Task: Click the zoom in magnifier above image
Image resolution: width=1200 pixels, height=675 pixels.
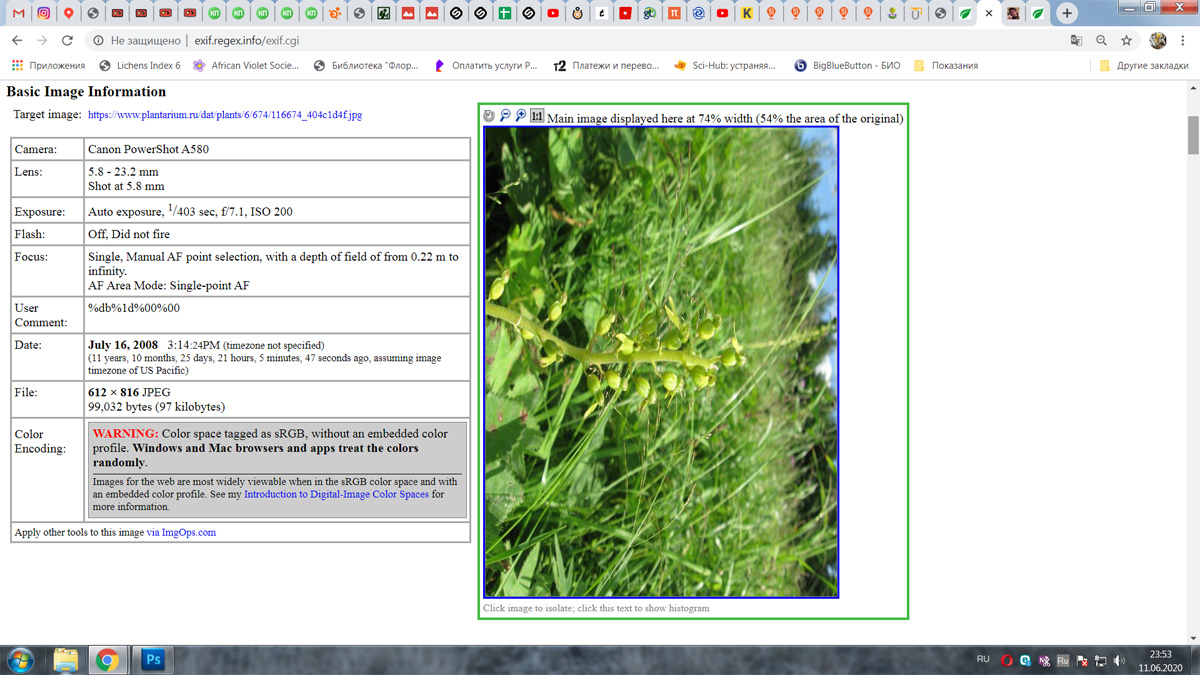Action: coord(521,116)
